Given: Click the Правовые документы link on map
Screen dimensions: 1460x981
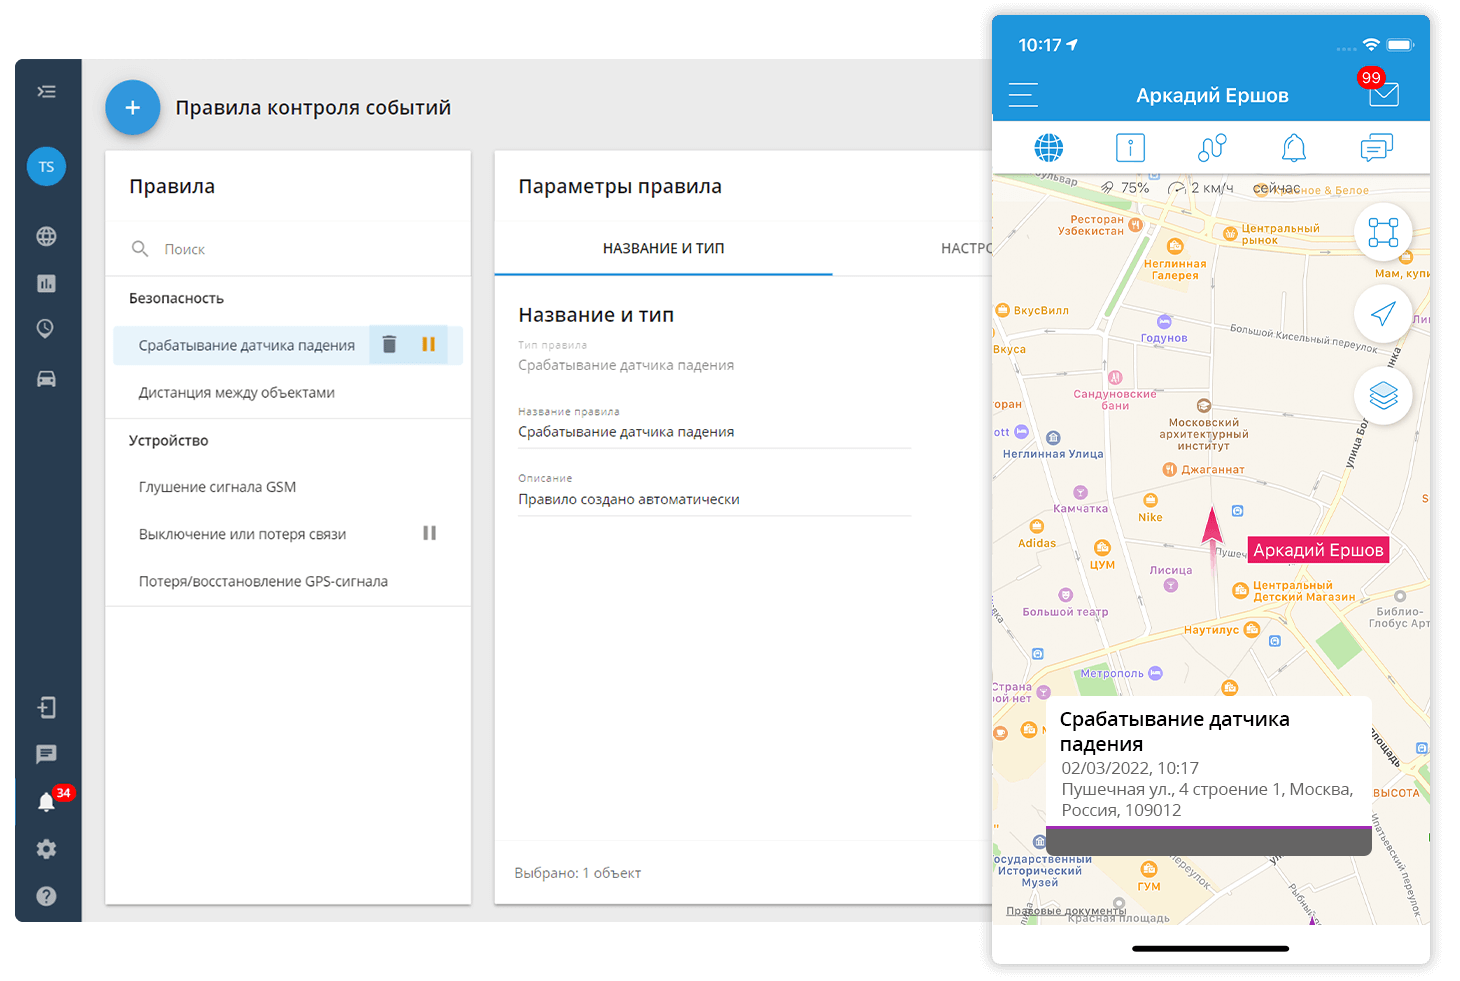Looking at the screenshot, I should pyautogui.click(x=1065, y=911).
